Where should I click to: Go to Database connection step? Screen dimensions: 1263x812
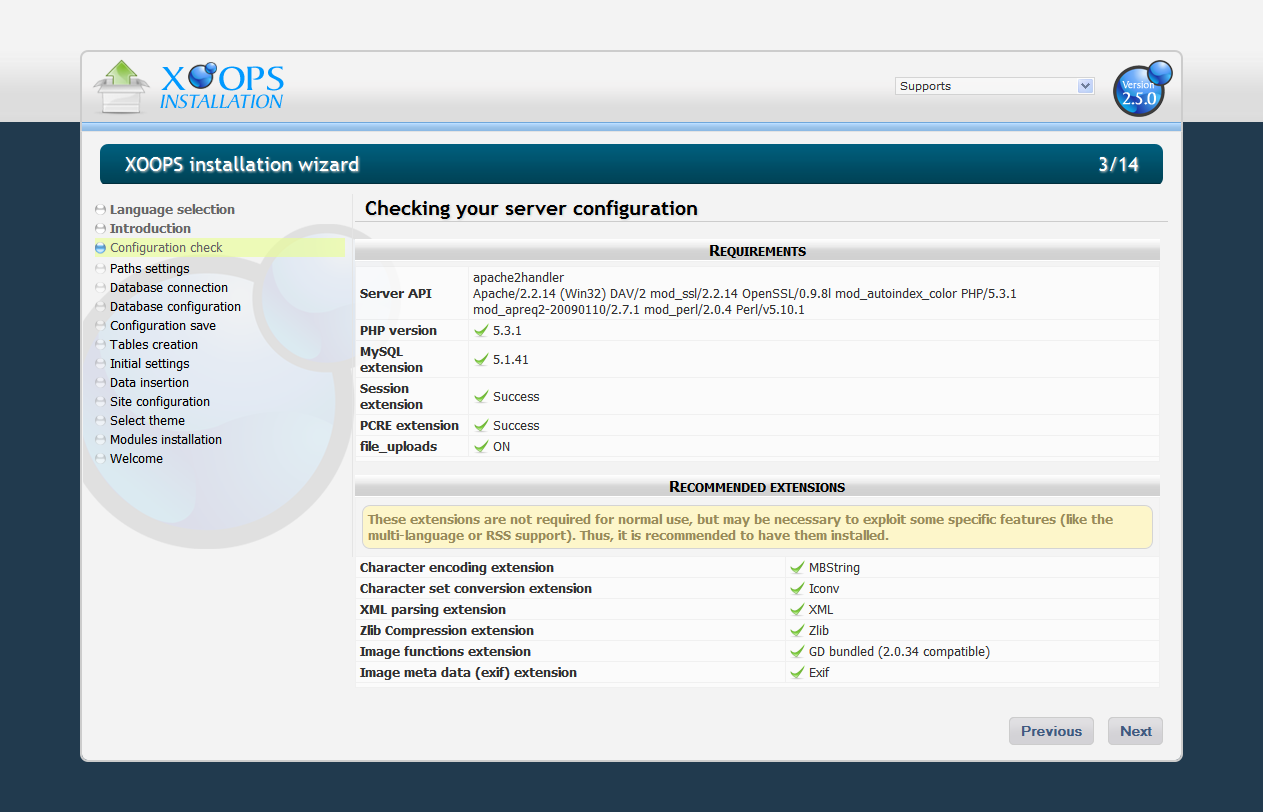[x=169, y=287]
